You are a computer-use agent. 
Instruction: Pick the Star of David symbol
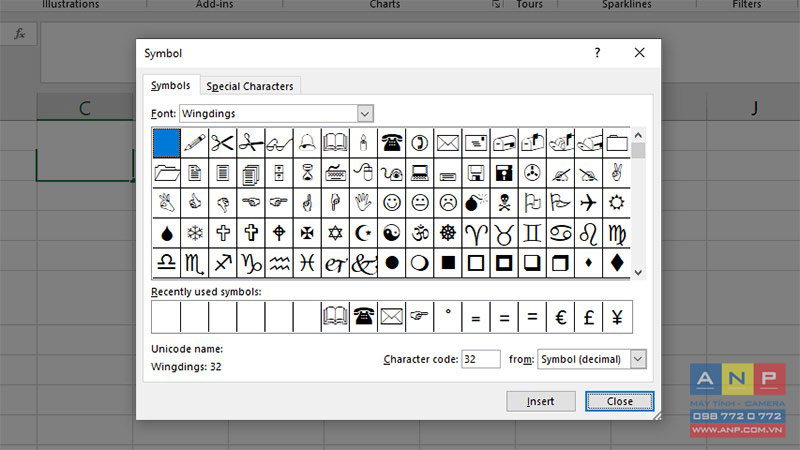335,233
